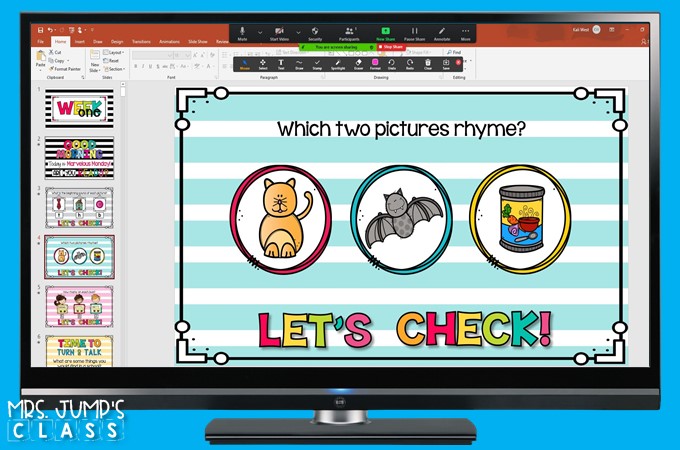The image size is (680, 450).
Task: Click the Start Video camera icon
Action: point(279,33)
